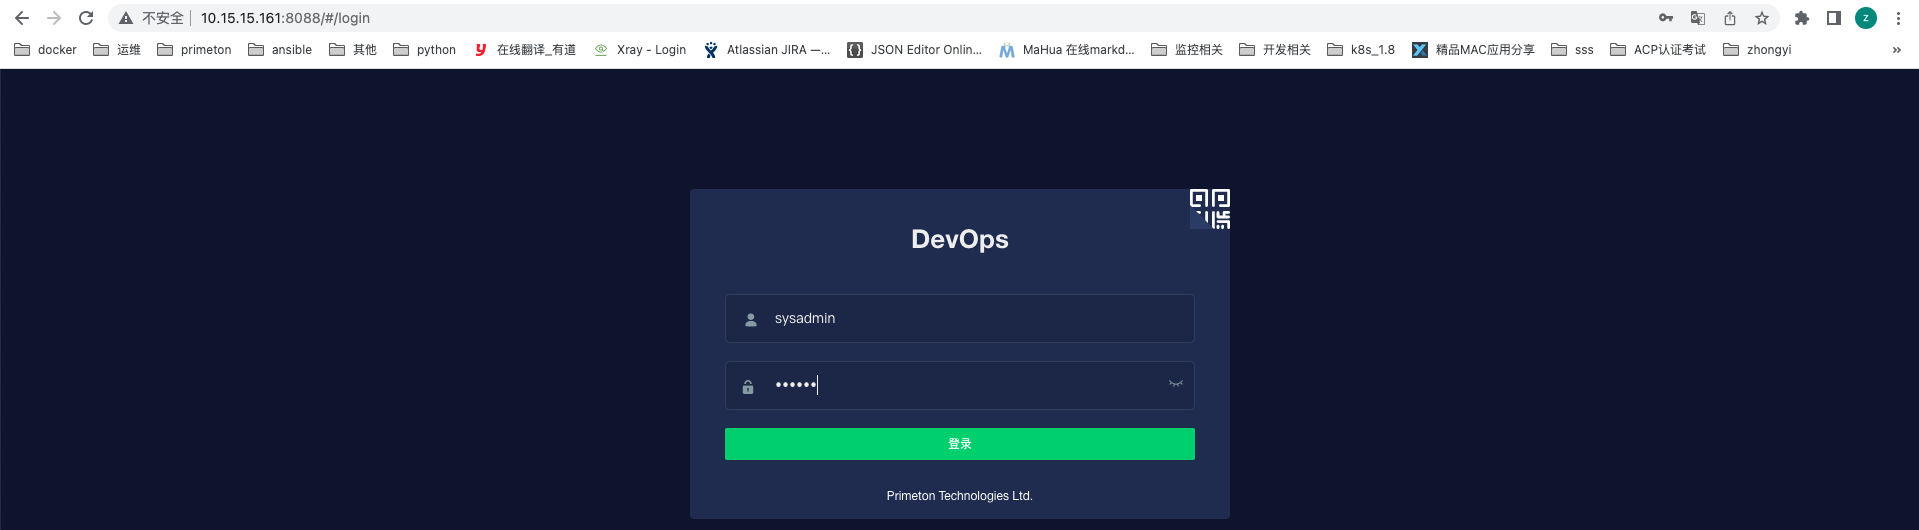The width and height of the screenshot is (1919, 530).
Task: Open the docker bookmarks folder
Action: (x=45, y=49)
